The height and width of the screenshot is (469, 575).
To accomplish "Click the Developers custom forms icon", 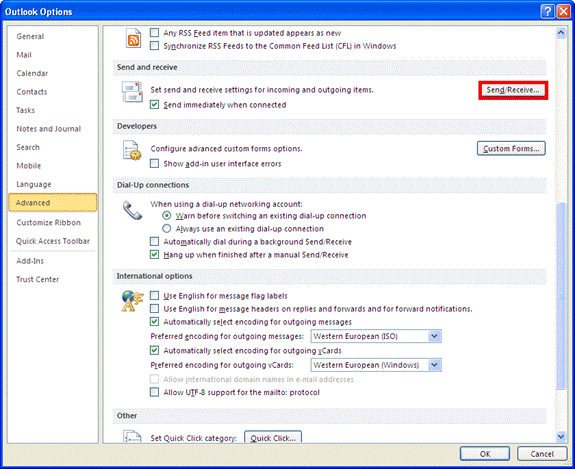I will point(132,150).
